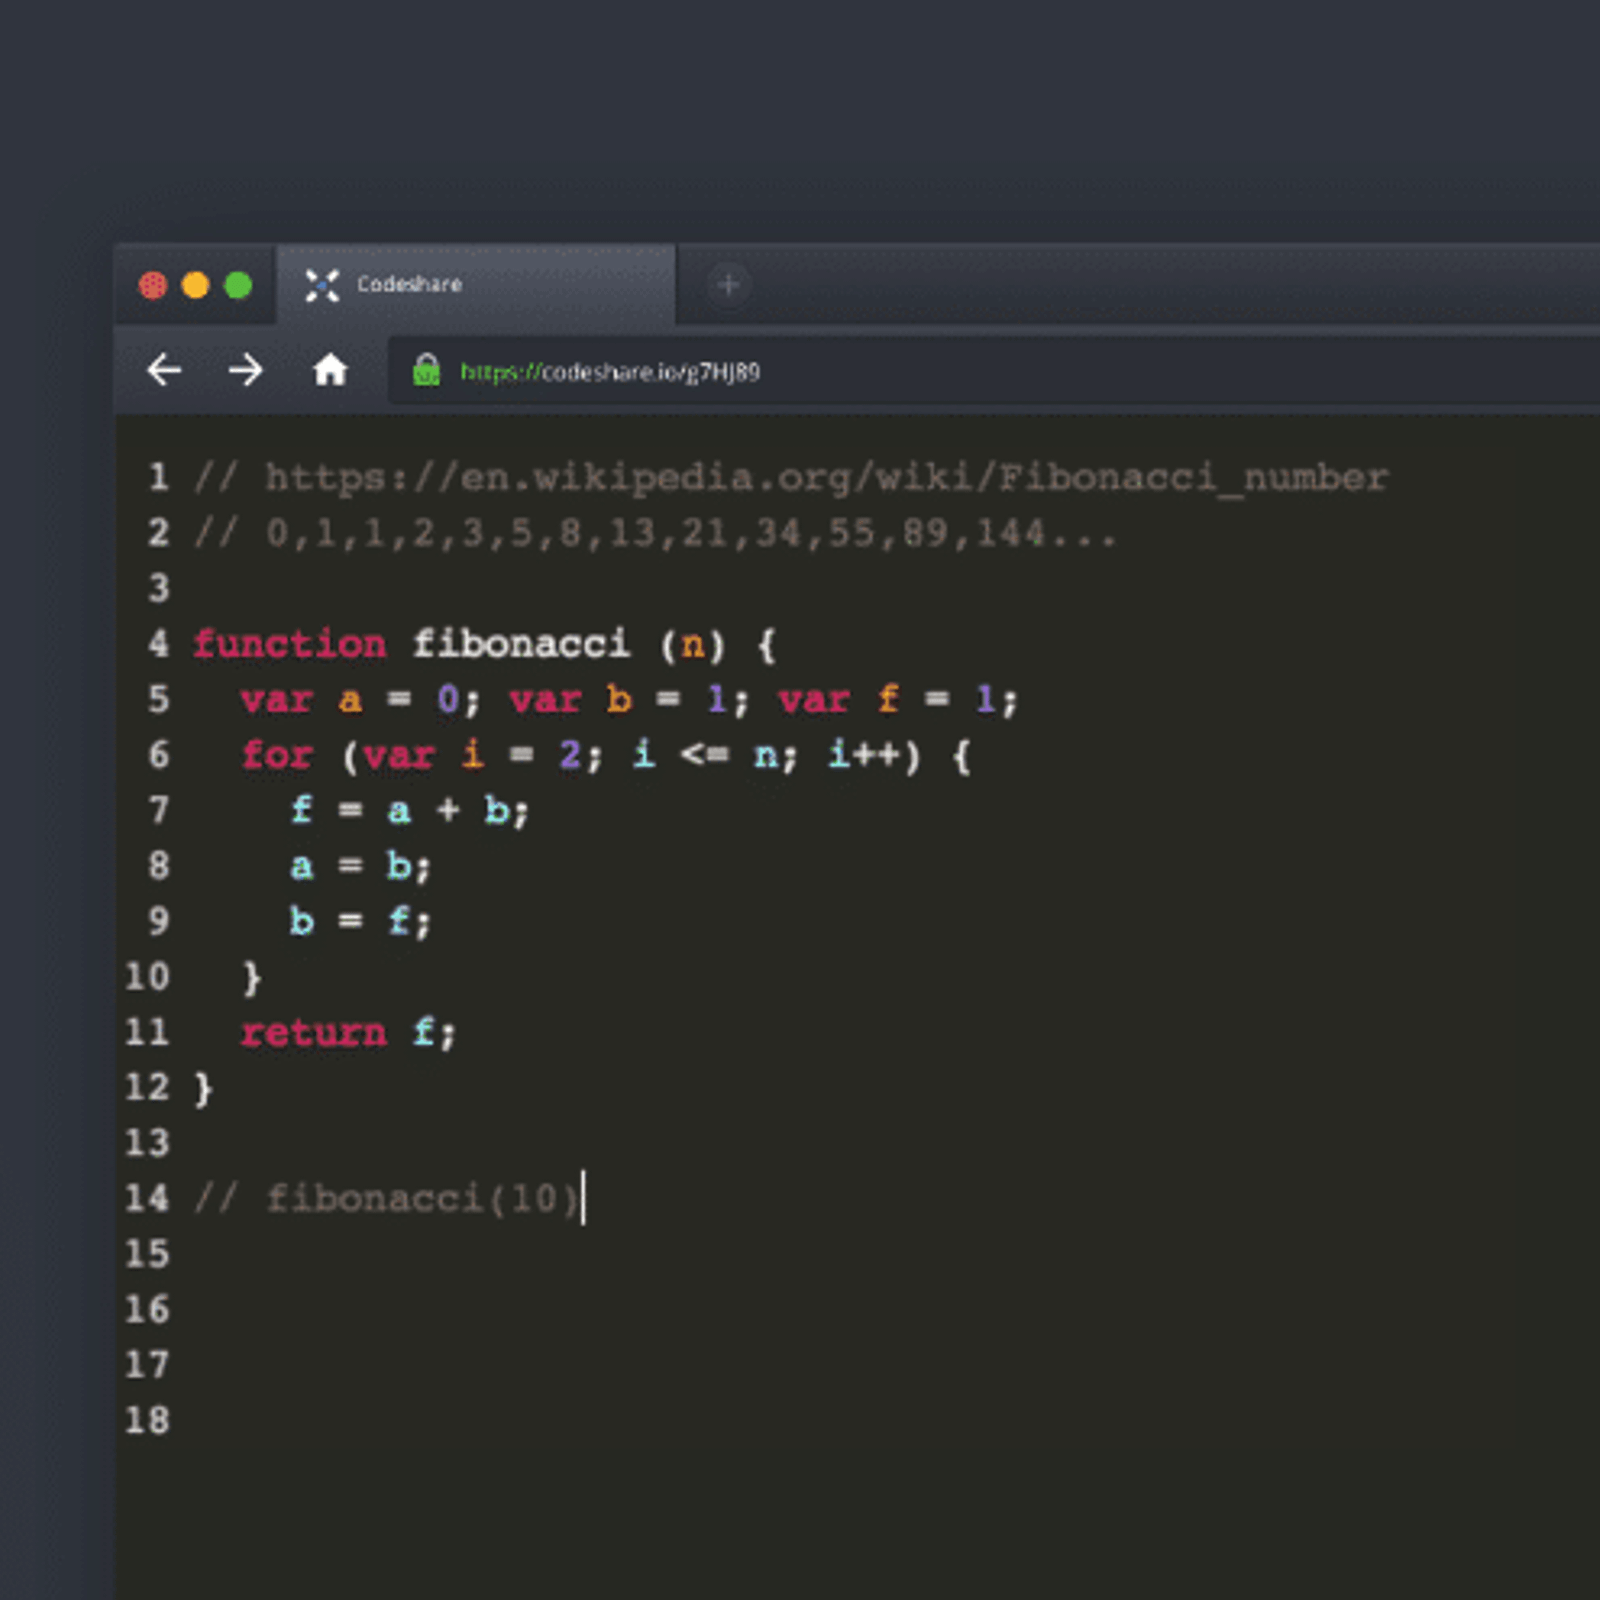Click the Codeshare favicon in the tab

coord(322,285)
